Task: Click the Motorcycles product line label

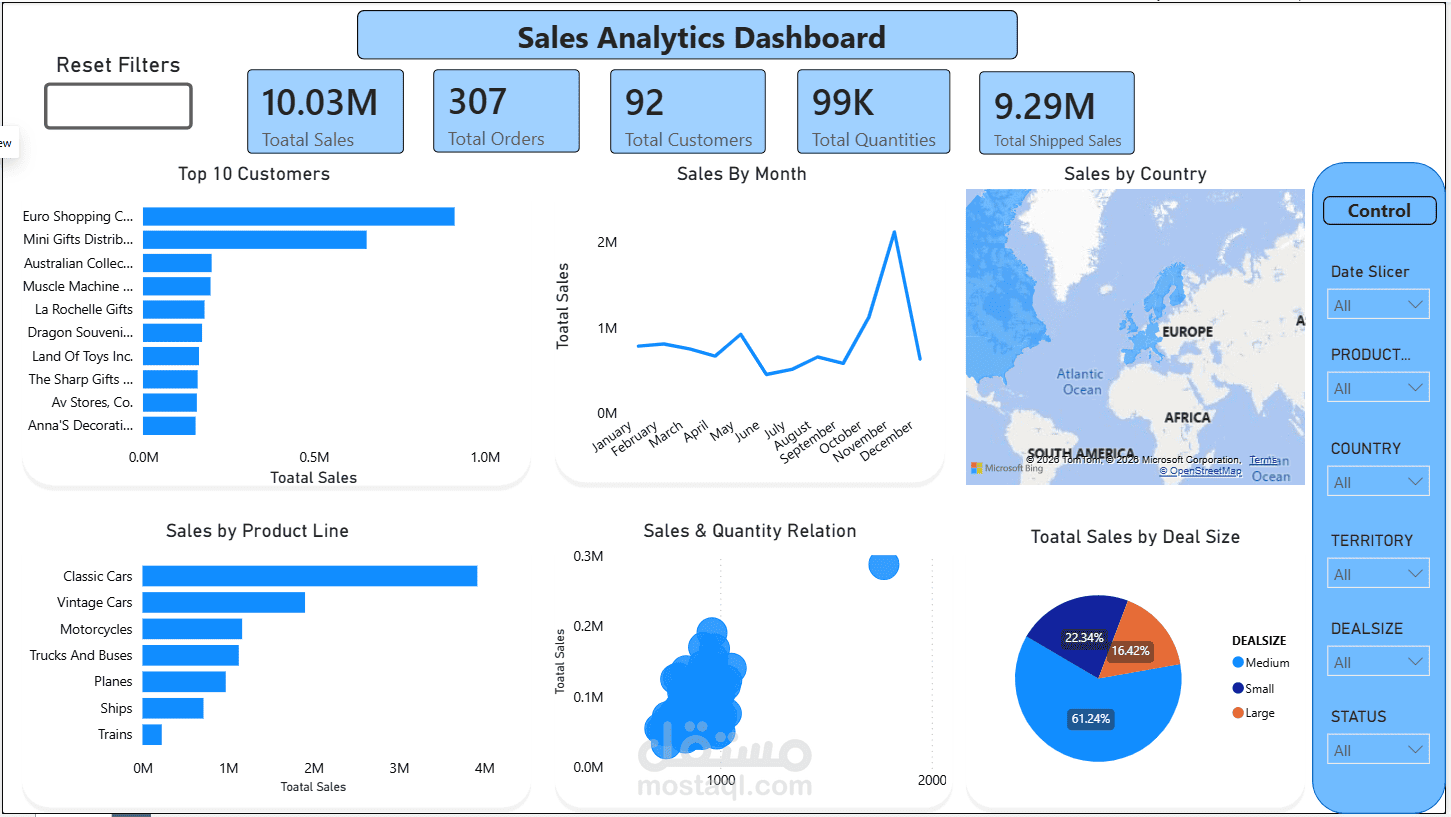Action: coord(96,629)
